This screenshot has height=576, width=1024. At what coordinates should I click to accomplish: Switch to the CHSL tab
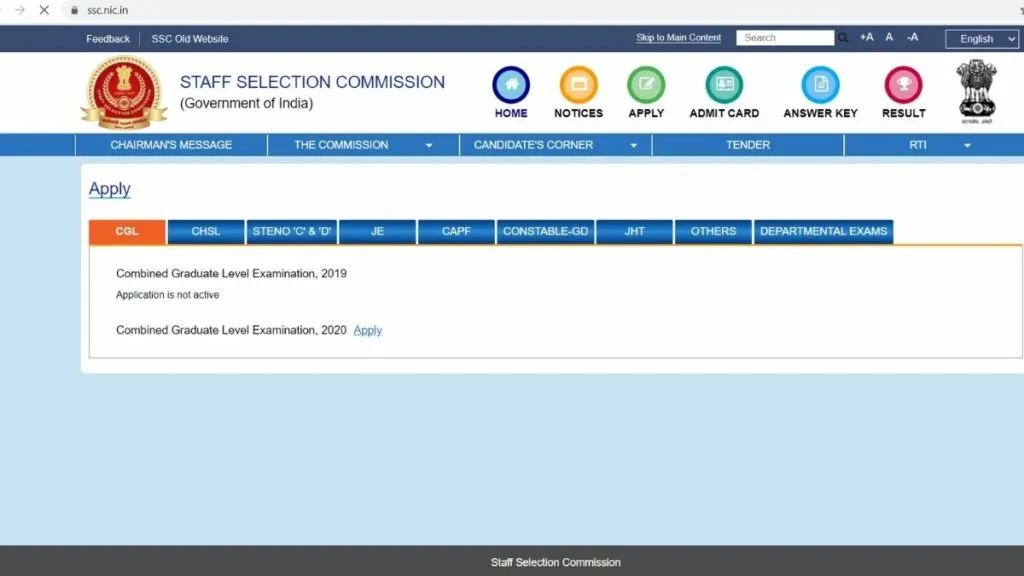206,231
